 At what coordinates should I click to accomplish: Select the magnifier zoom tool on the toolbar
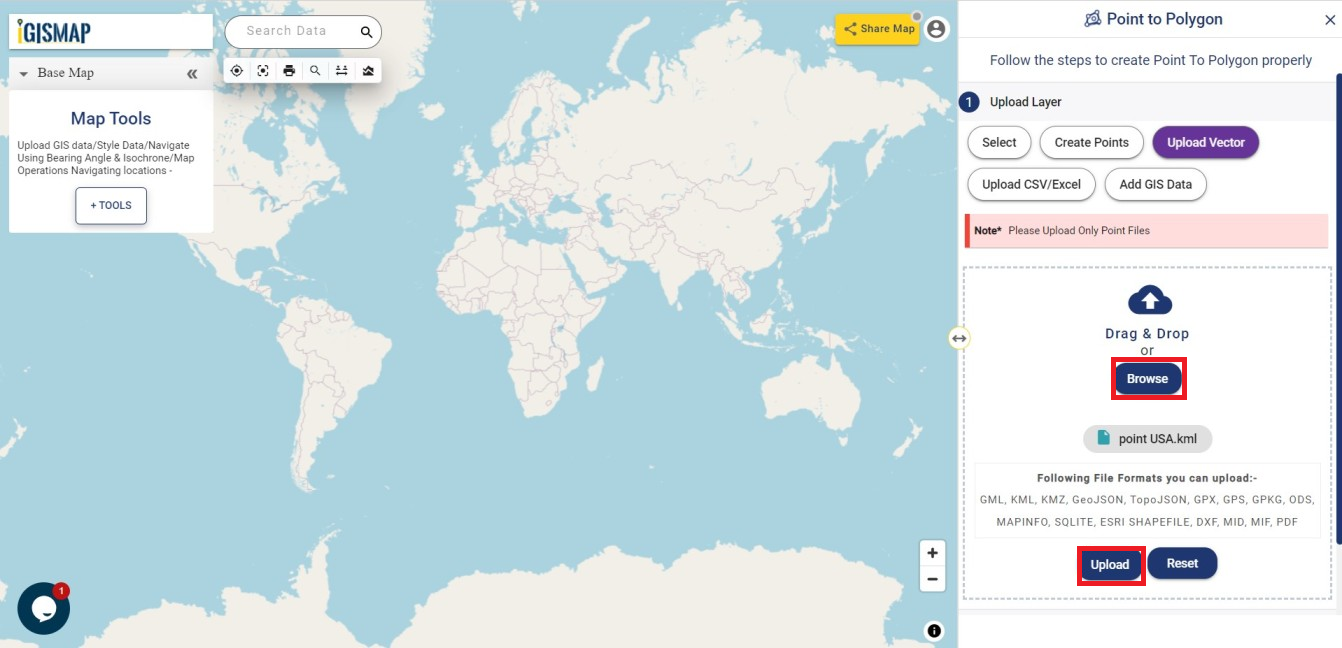315,70
